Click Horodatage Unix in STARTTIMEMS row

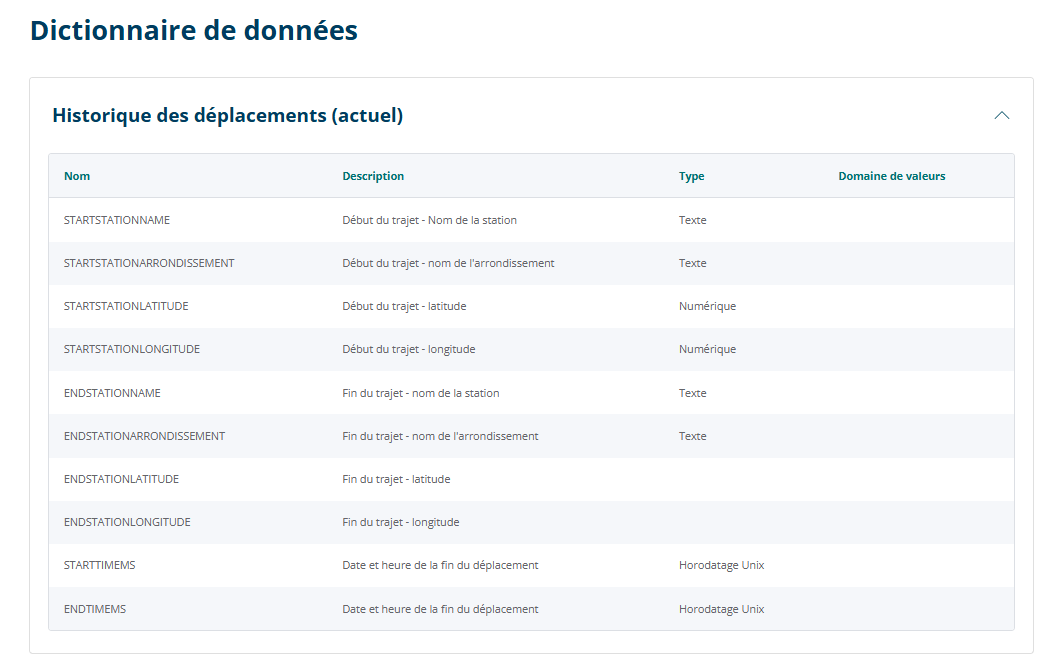tap(721, 565)
